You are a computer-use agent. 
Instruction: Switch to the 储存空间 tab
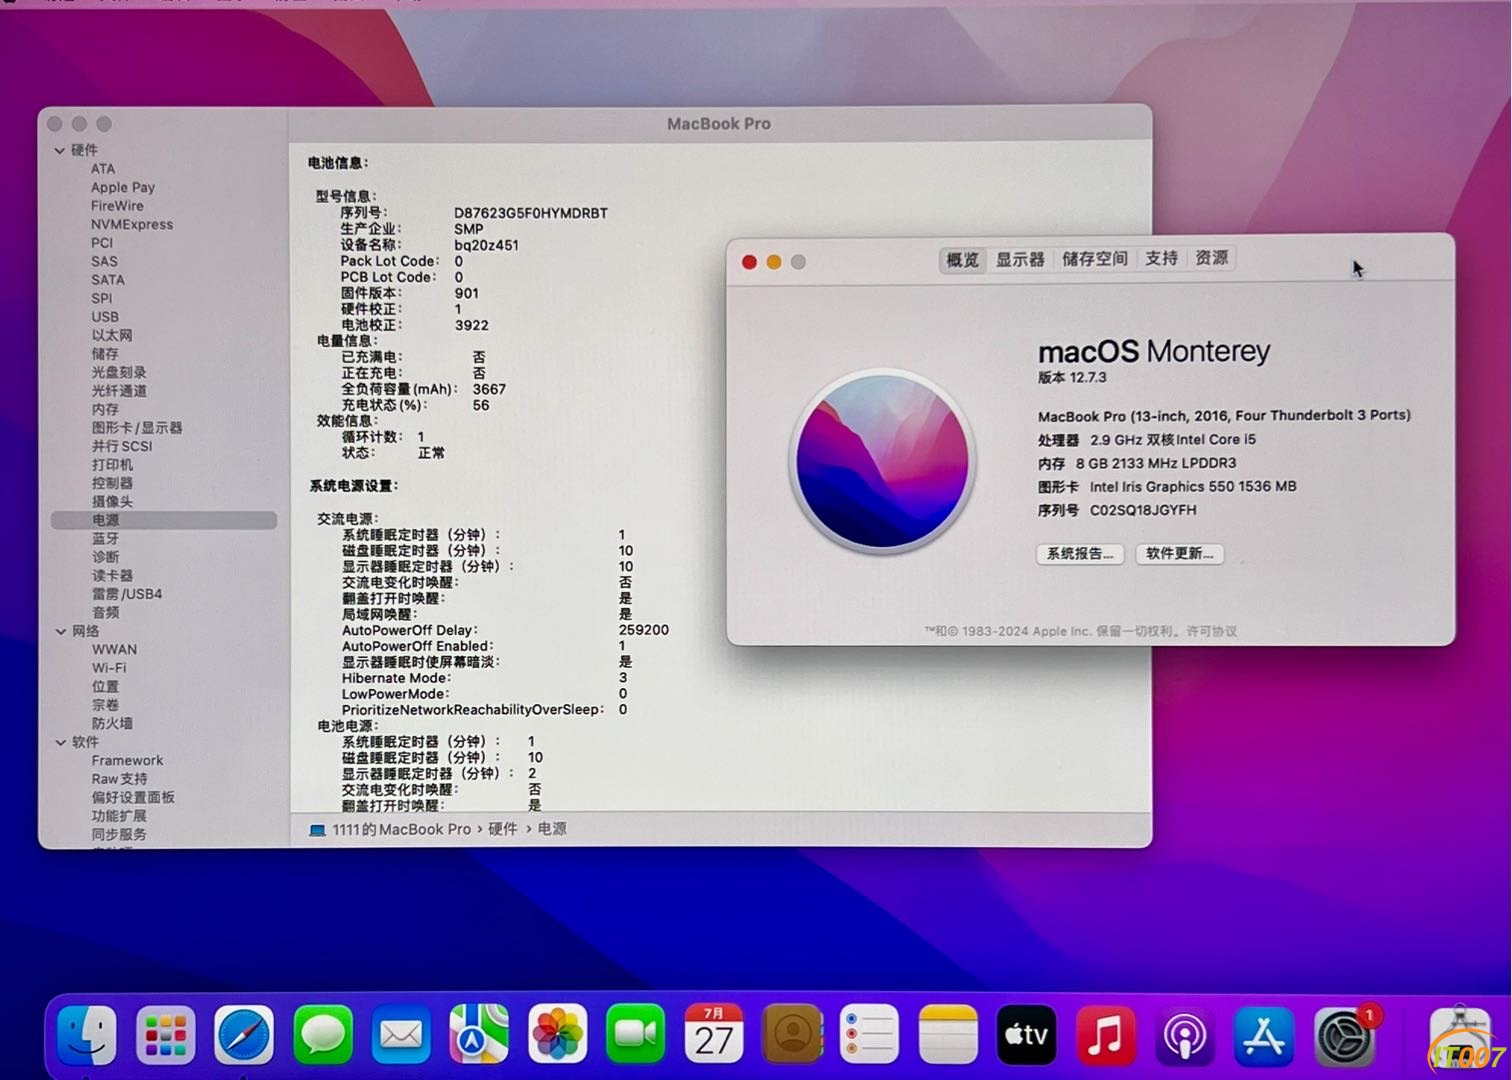point(1095,259)
